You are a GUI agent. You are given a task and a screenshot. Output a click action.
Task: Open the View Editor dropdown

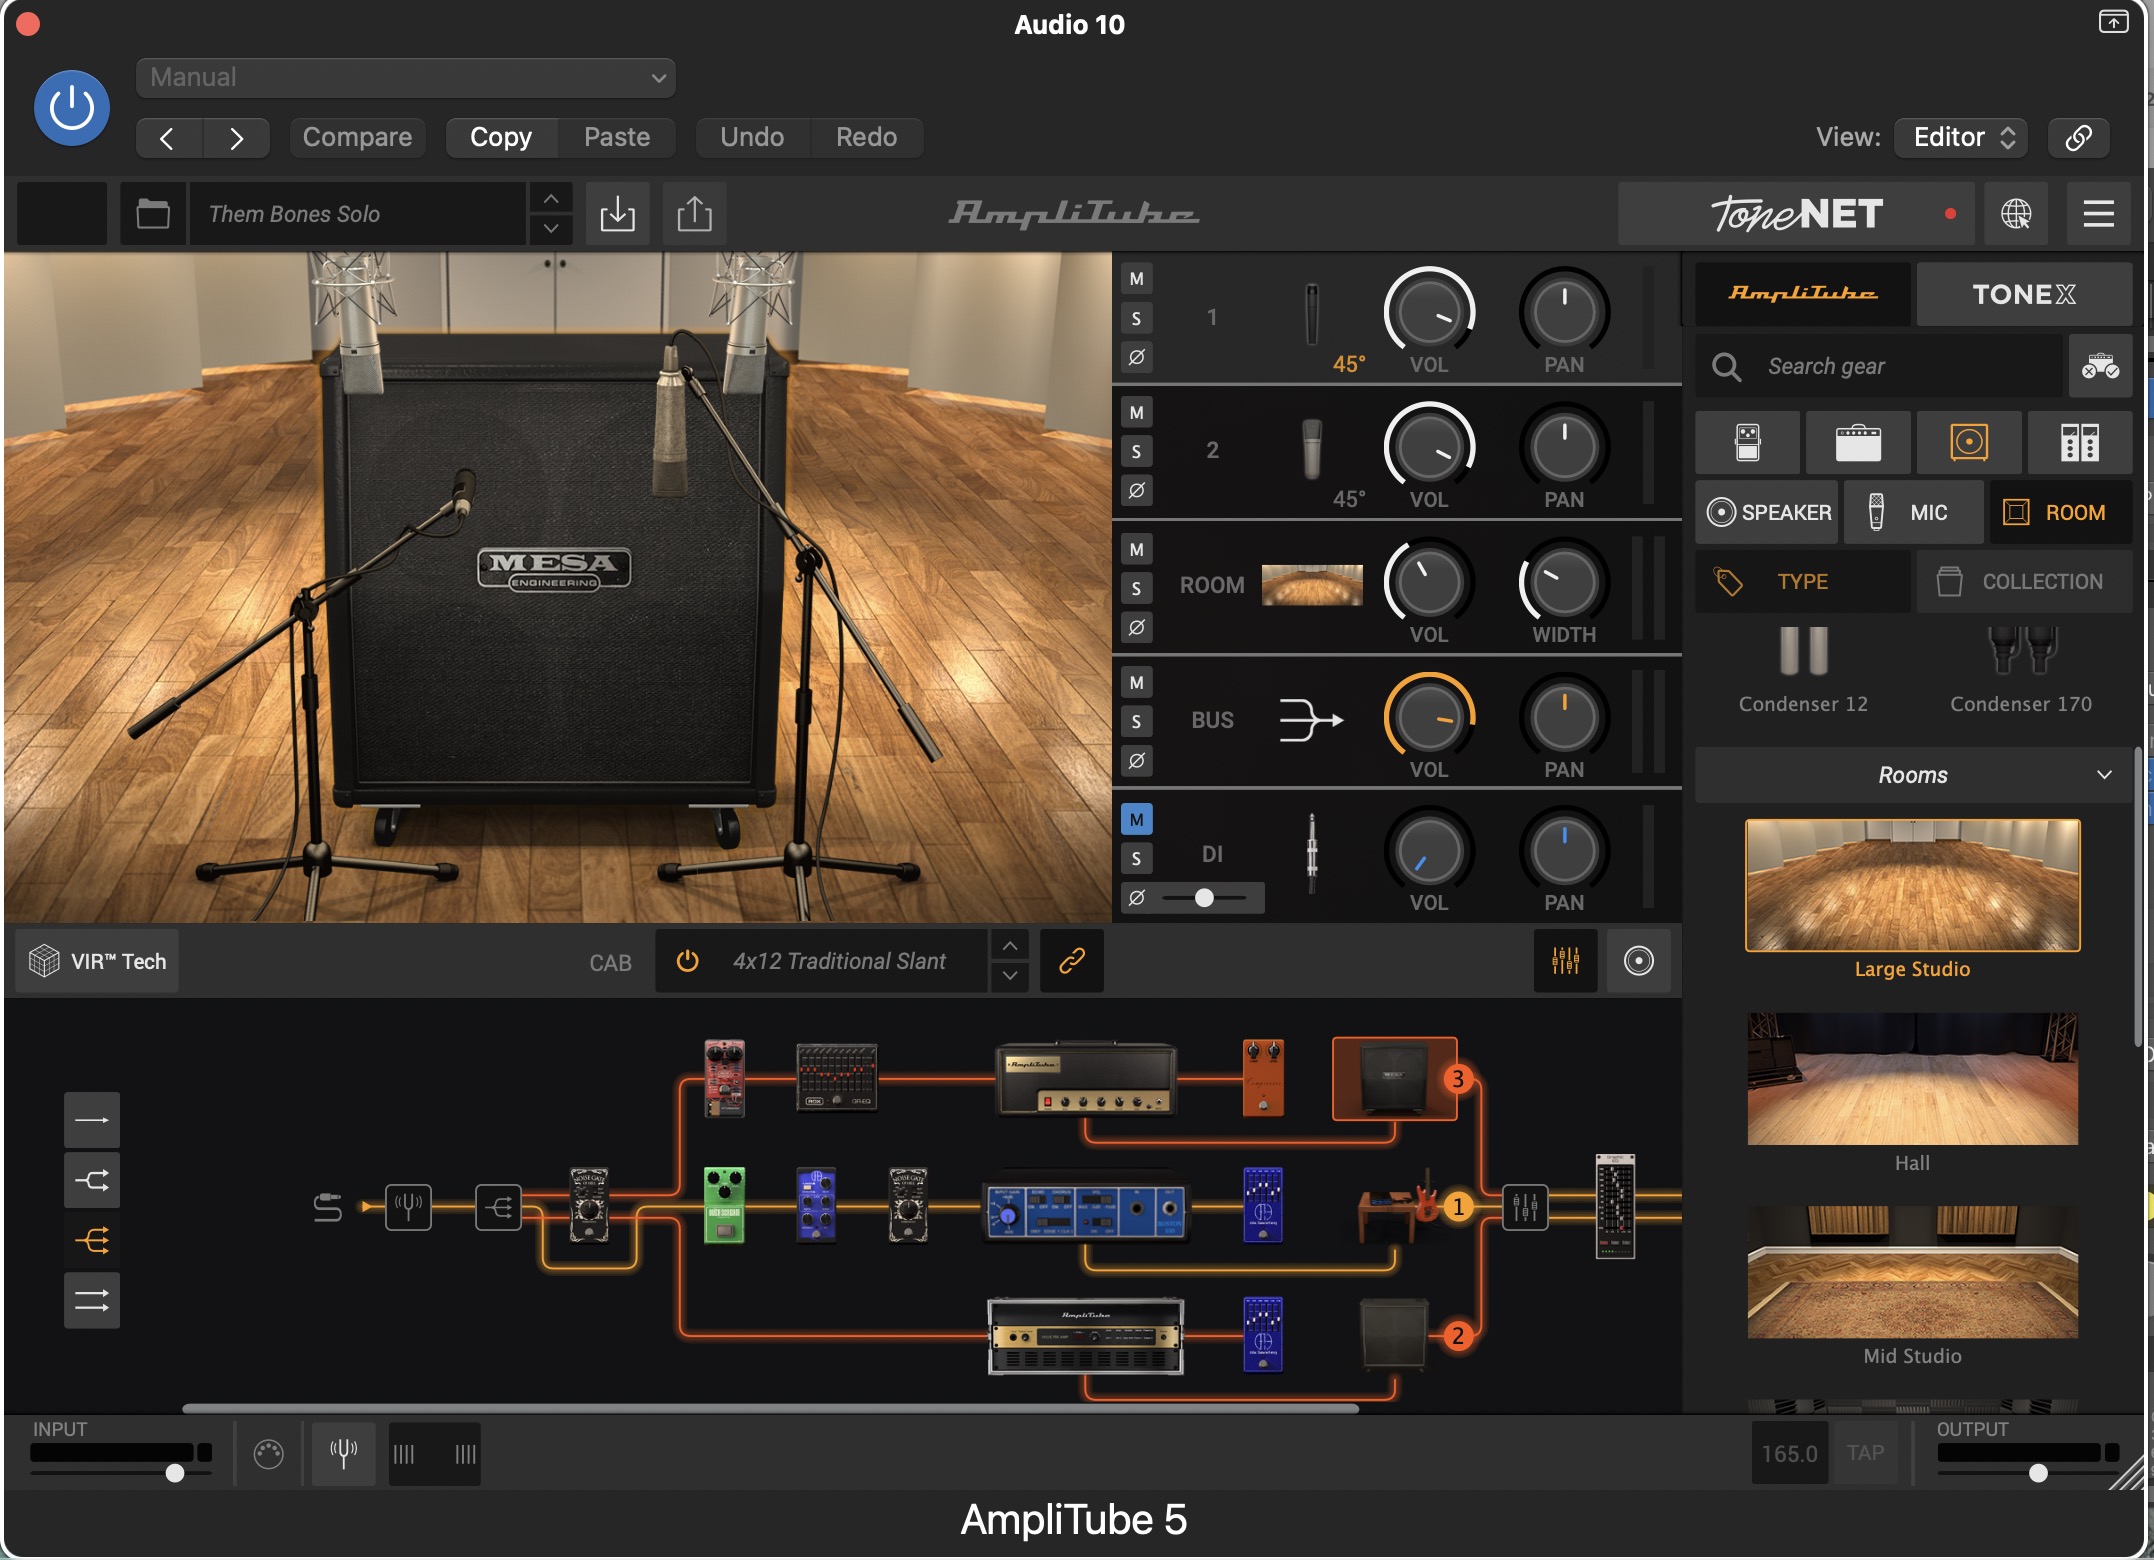tap(1960, 137)
